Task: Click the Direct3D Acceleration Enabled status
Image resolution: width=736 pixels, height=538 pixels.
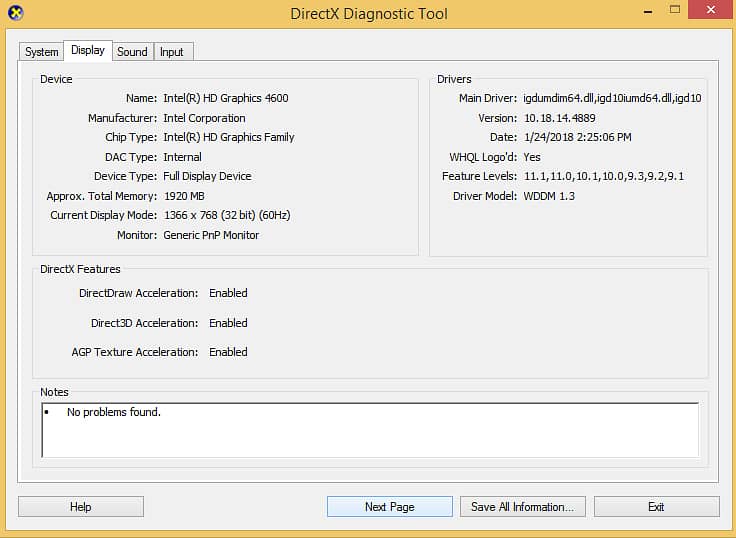Action: click(228, 323)
